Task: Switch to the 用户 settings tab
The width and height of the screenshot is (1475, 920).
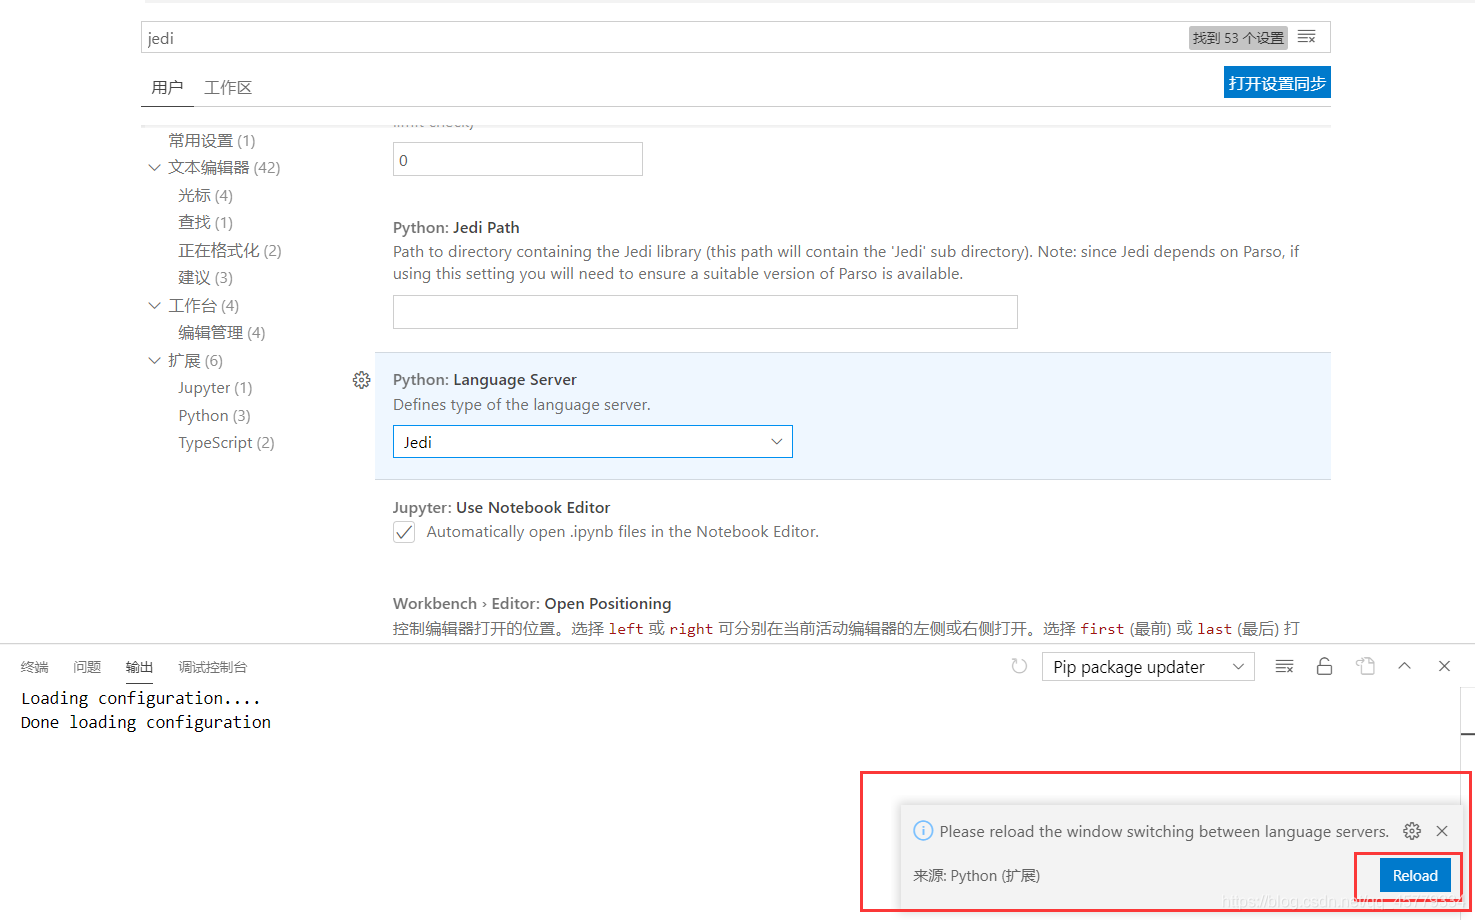Action: pos(167,88)
